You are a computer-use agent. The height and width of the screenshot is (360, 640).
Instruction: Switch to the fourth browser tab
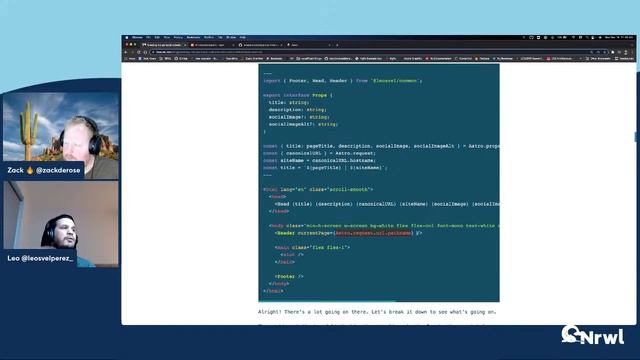point(308,45)
